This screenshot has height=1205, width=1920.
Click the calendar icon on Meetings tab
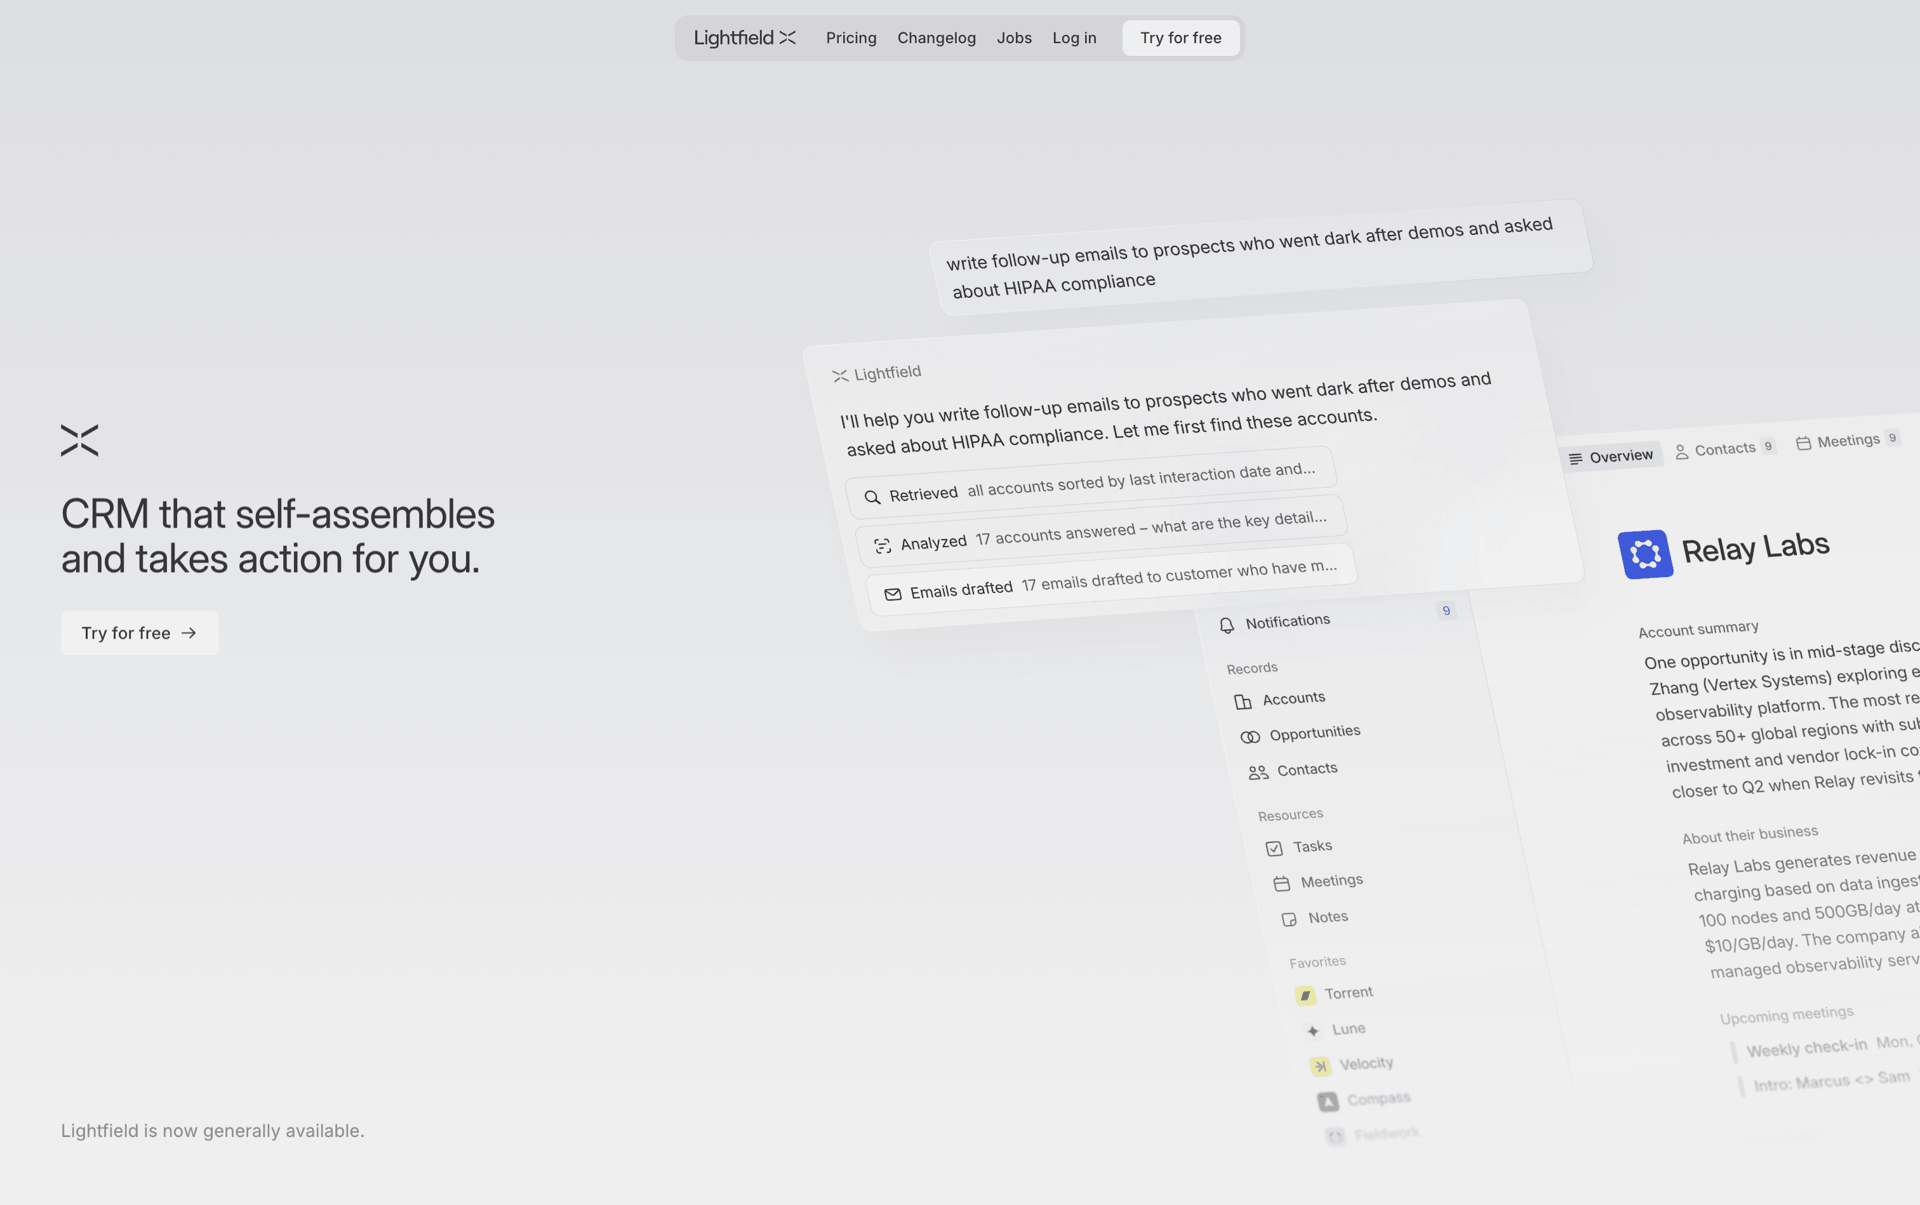pos(1804,443)
